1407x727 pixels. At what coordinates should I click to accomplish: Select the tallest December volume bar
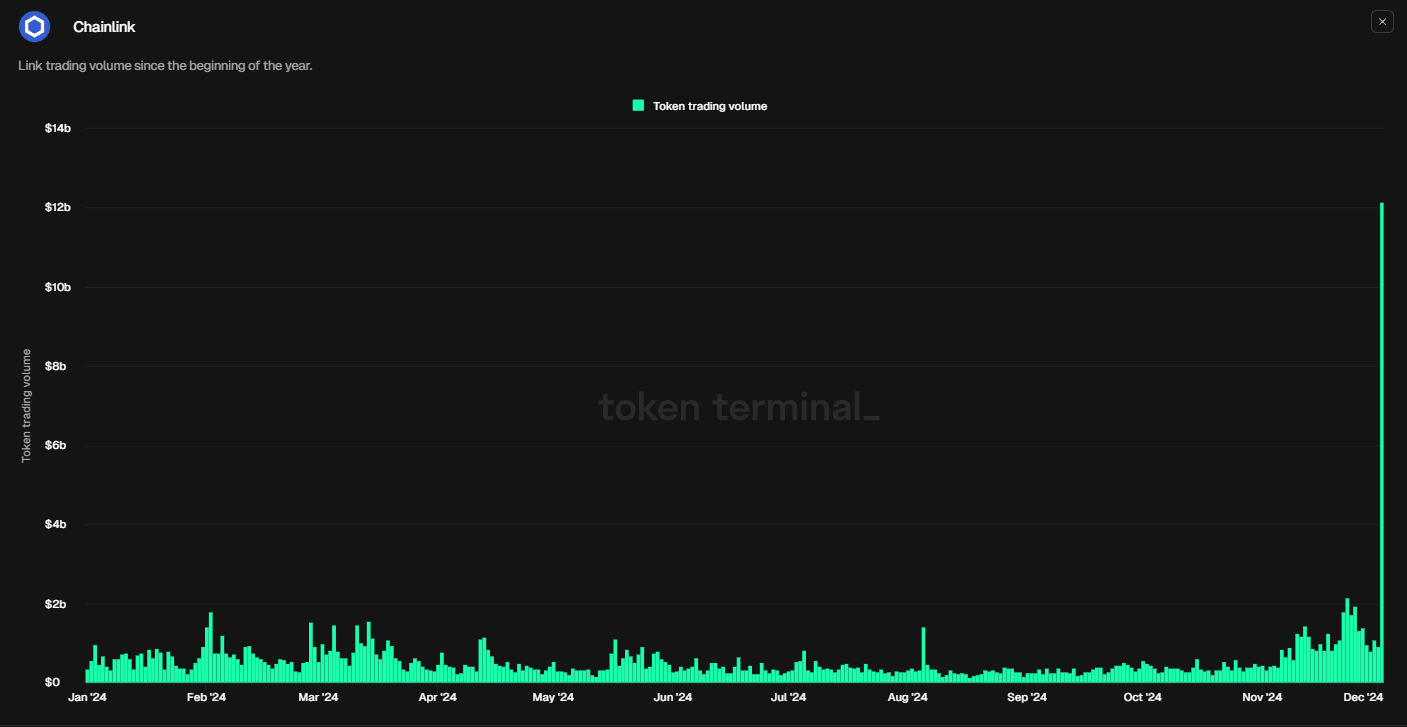(1383, 440)
